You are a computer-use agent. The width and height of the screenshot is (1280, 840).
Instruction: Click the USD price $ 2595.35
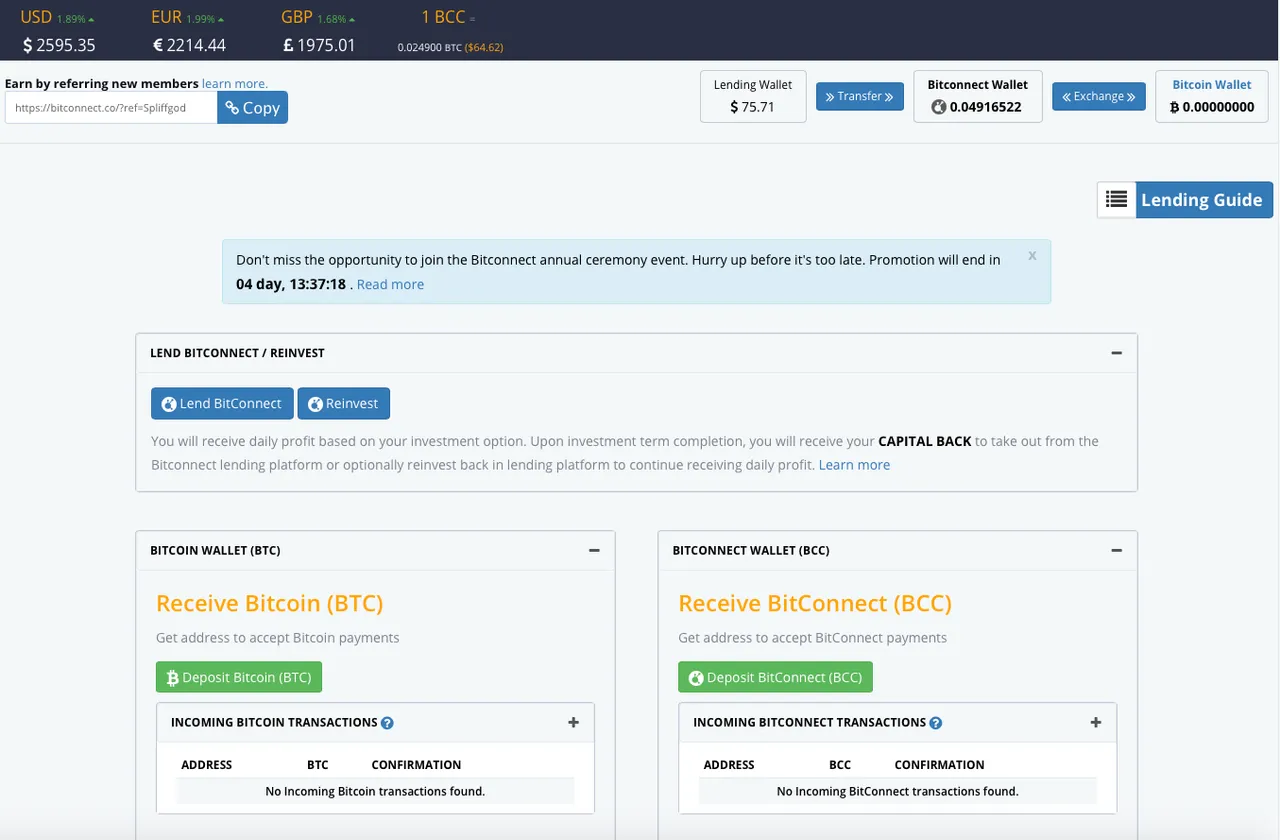pos(59,45)
